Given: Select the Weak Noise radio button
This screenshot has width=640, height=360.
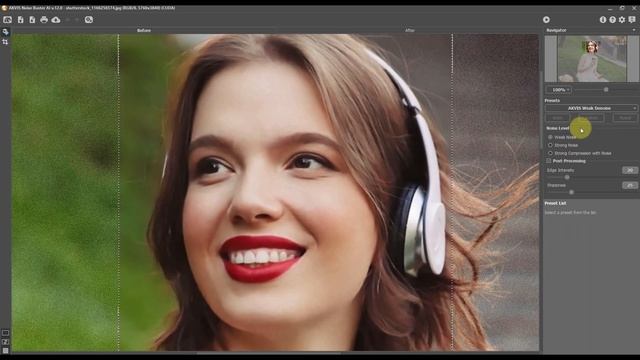Looking at the screenshot, I should [550, 137].
